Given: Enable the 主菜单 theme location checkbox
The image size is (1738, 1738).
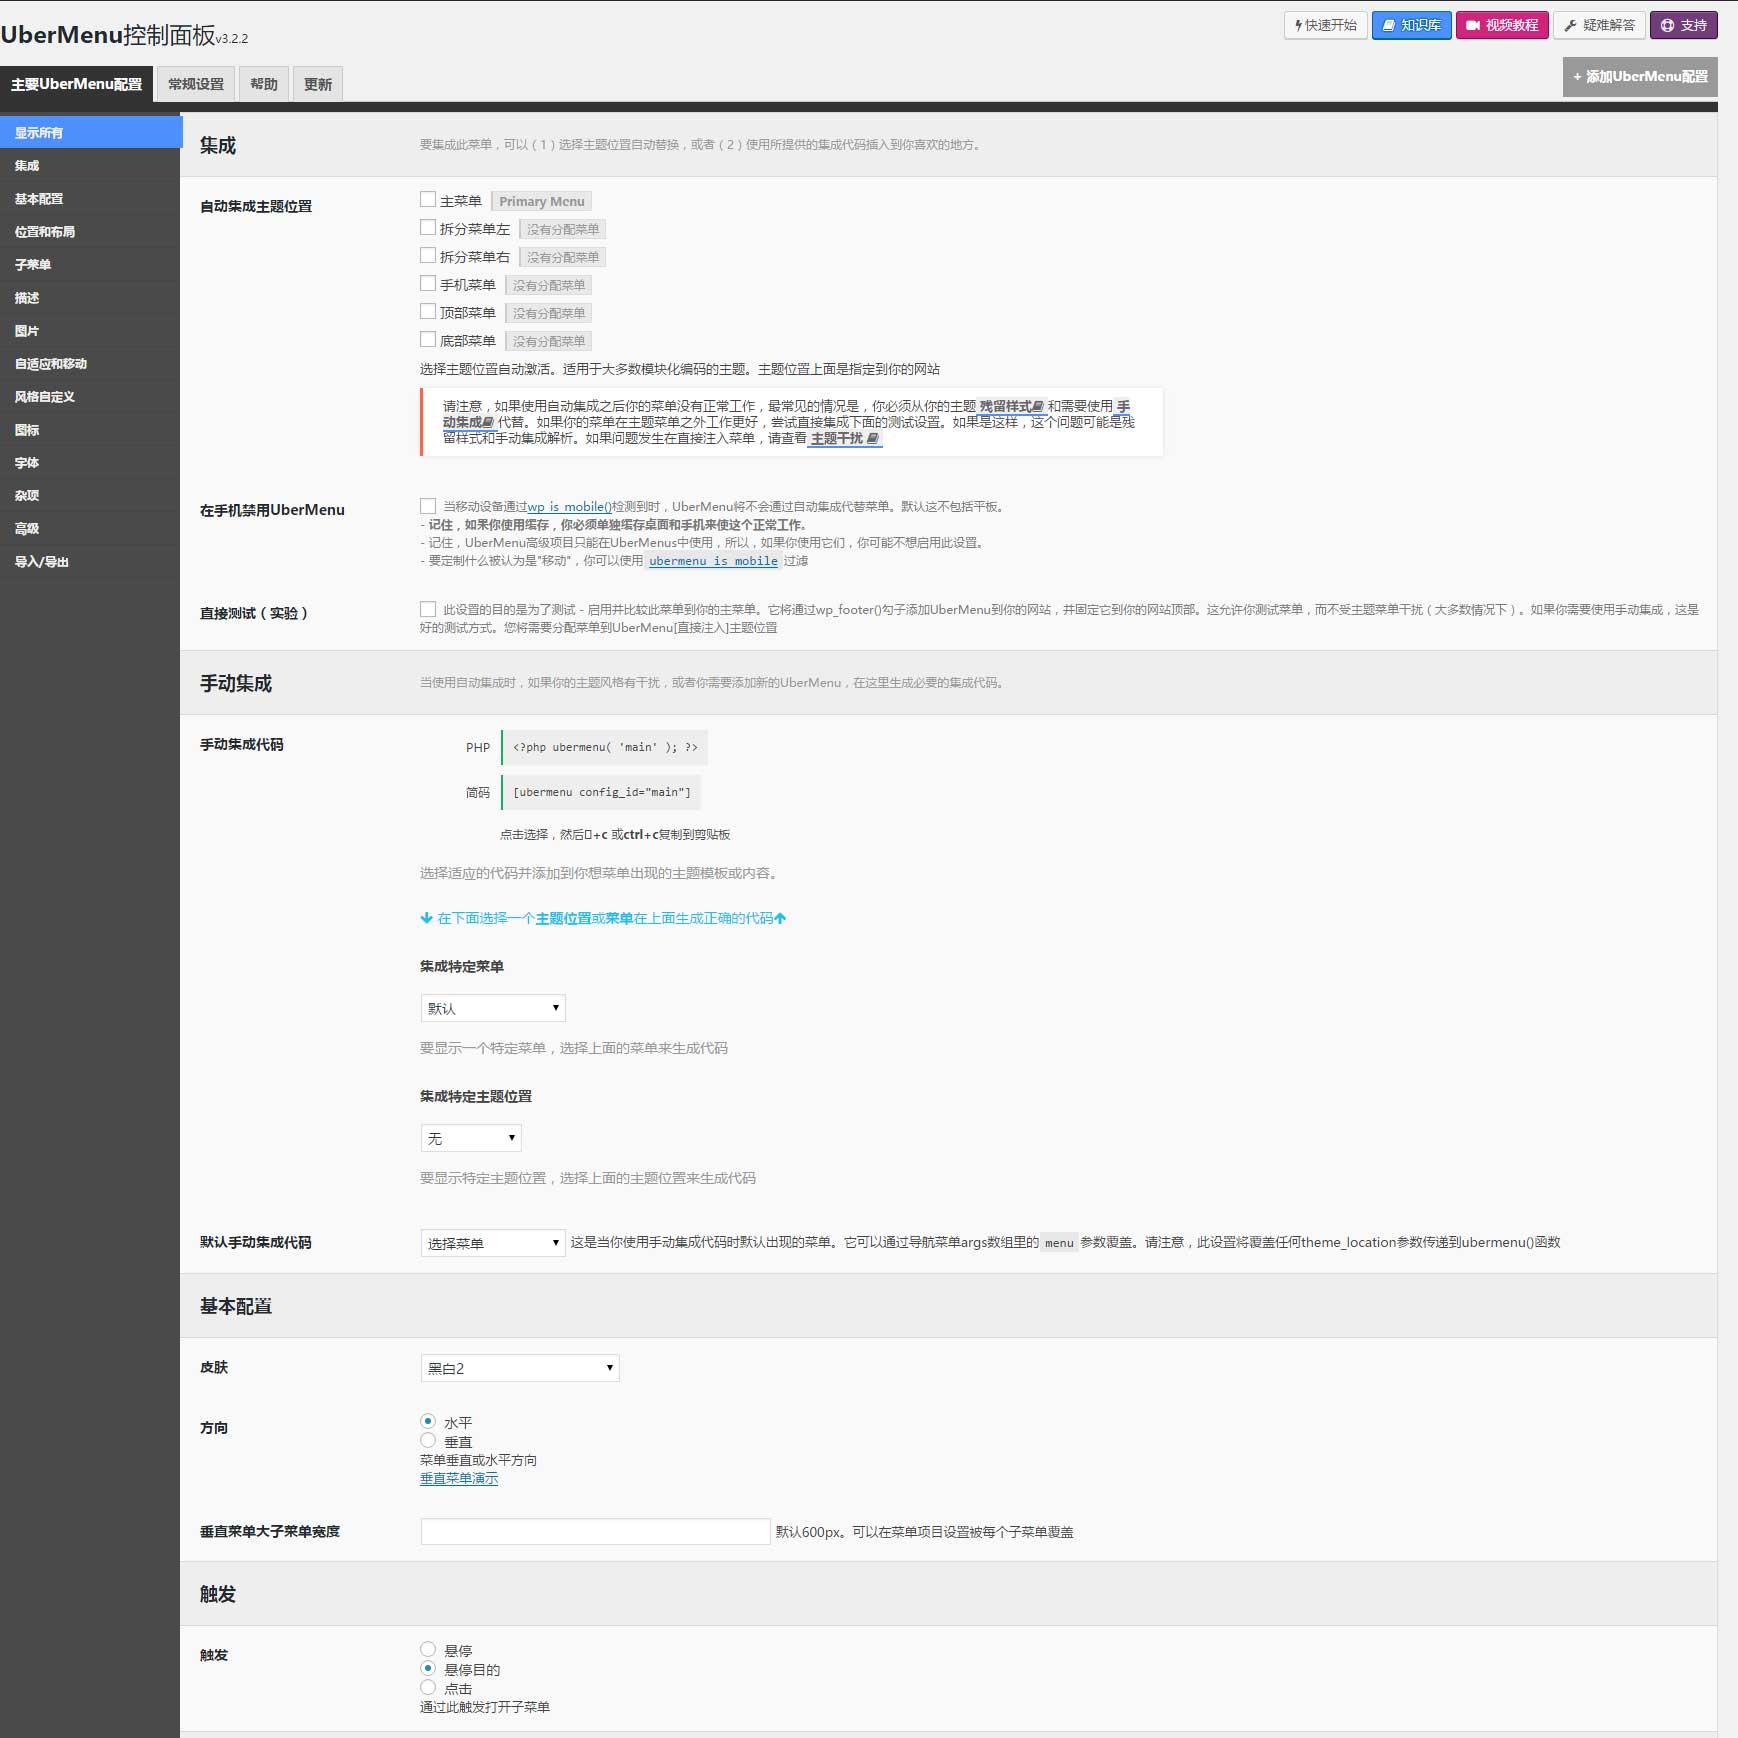Looking at the screenshot, I should pos(428,199).
